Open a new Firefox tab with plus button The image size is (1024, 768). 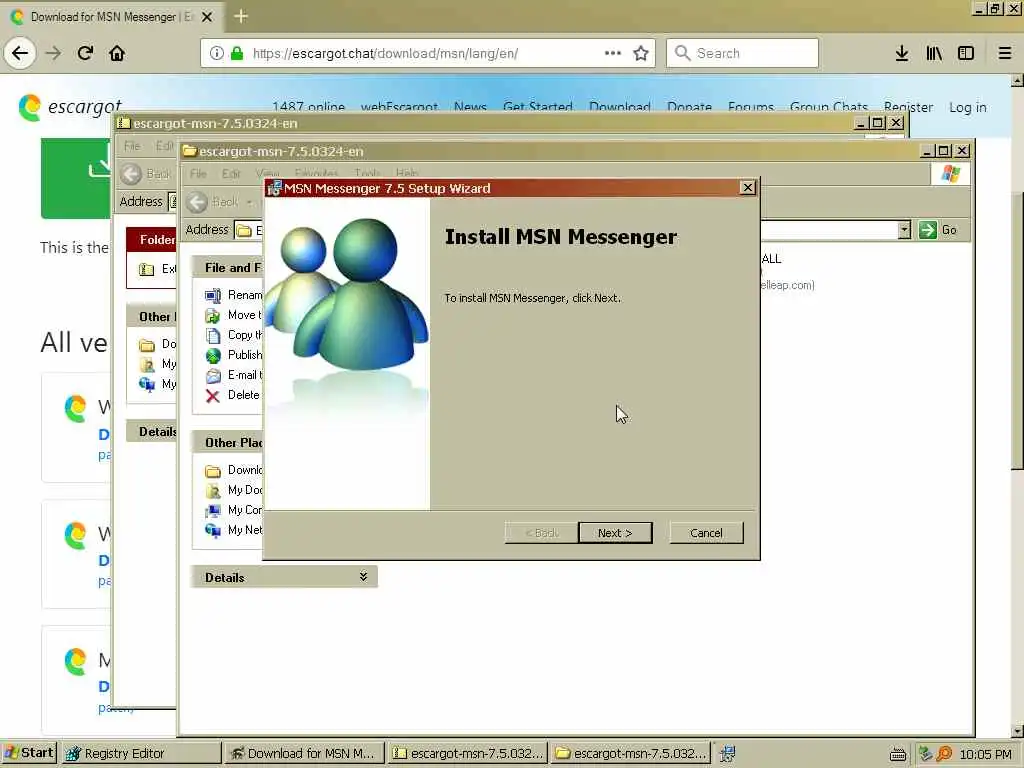[x=241, y=16]
